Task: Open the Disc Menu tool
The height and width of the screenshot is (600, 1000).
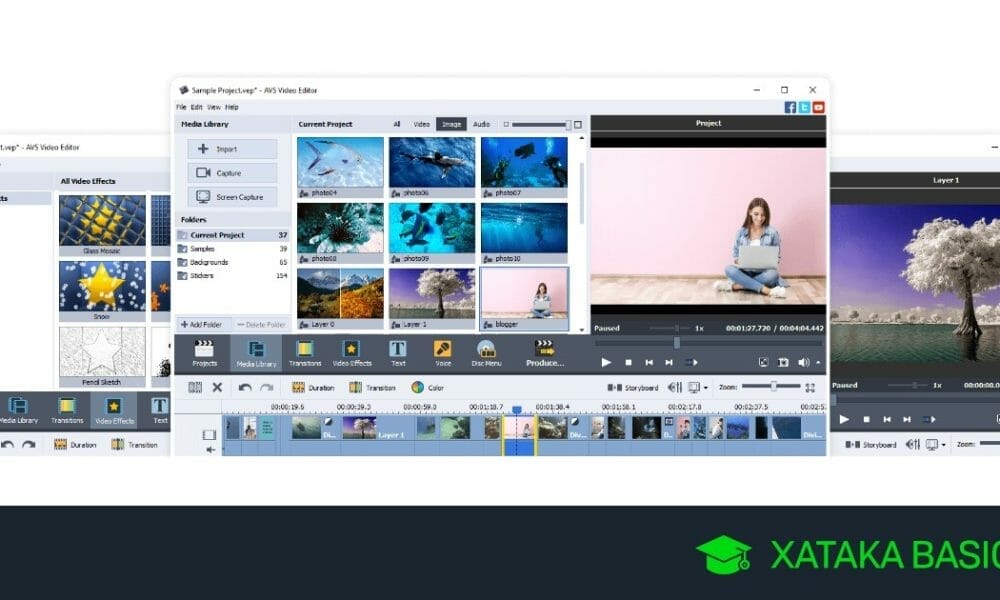Action: (x=486, y=352)
